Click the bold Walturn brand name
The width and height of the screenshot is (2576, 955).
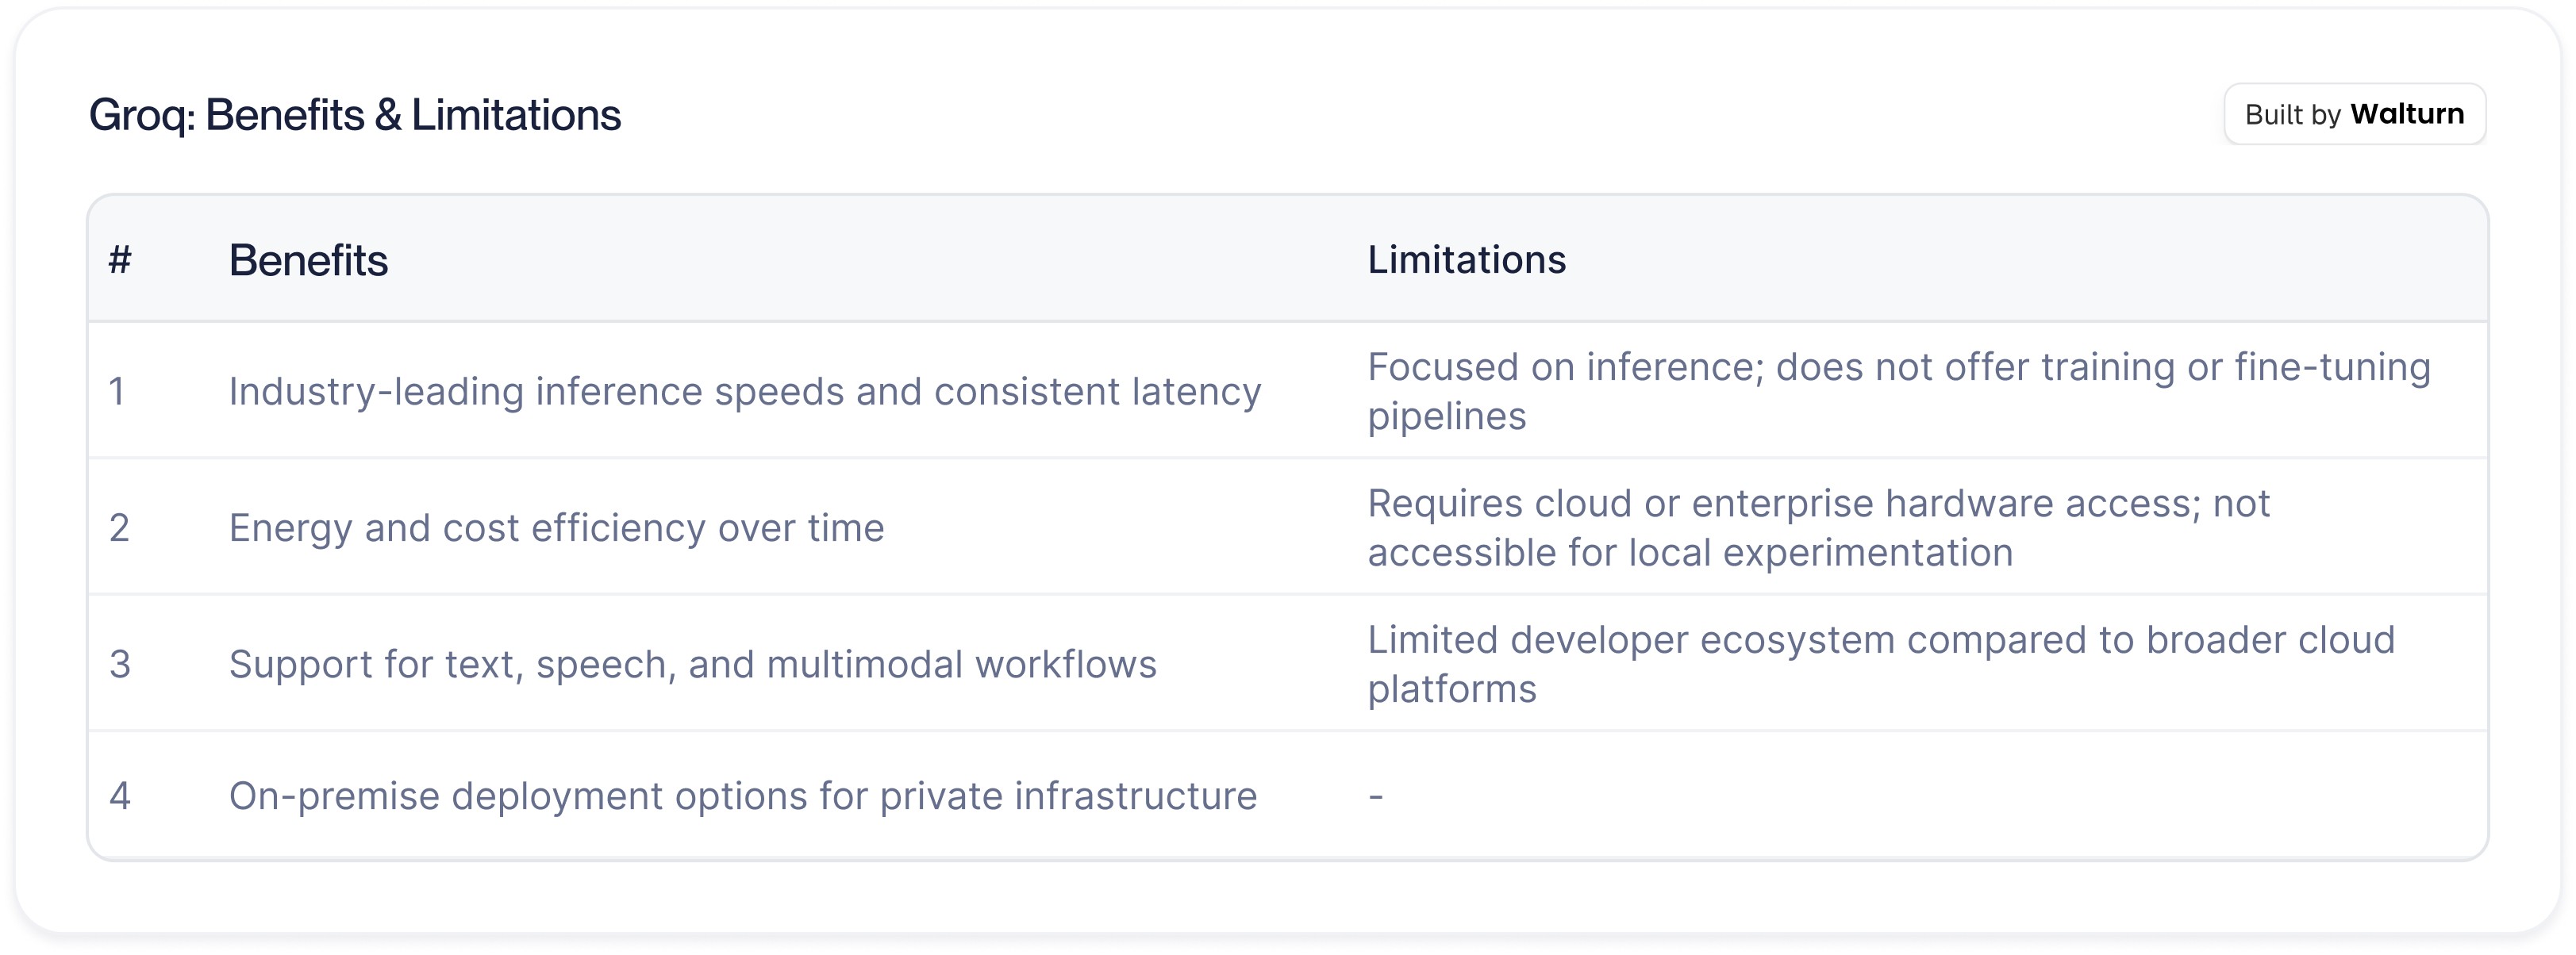(2407, 114)
